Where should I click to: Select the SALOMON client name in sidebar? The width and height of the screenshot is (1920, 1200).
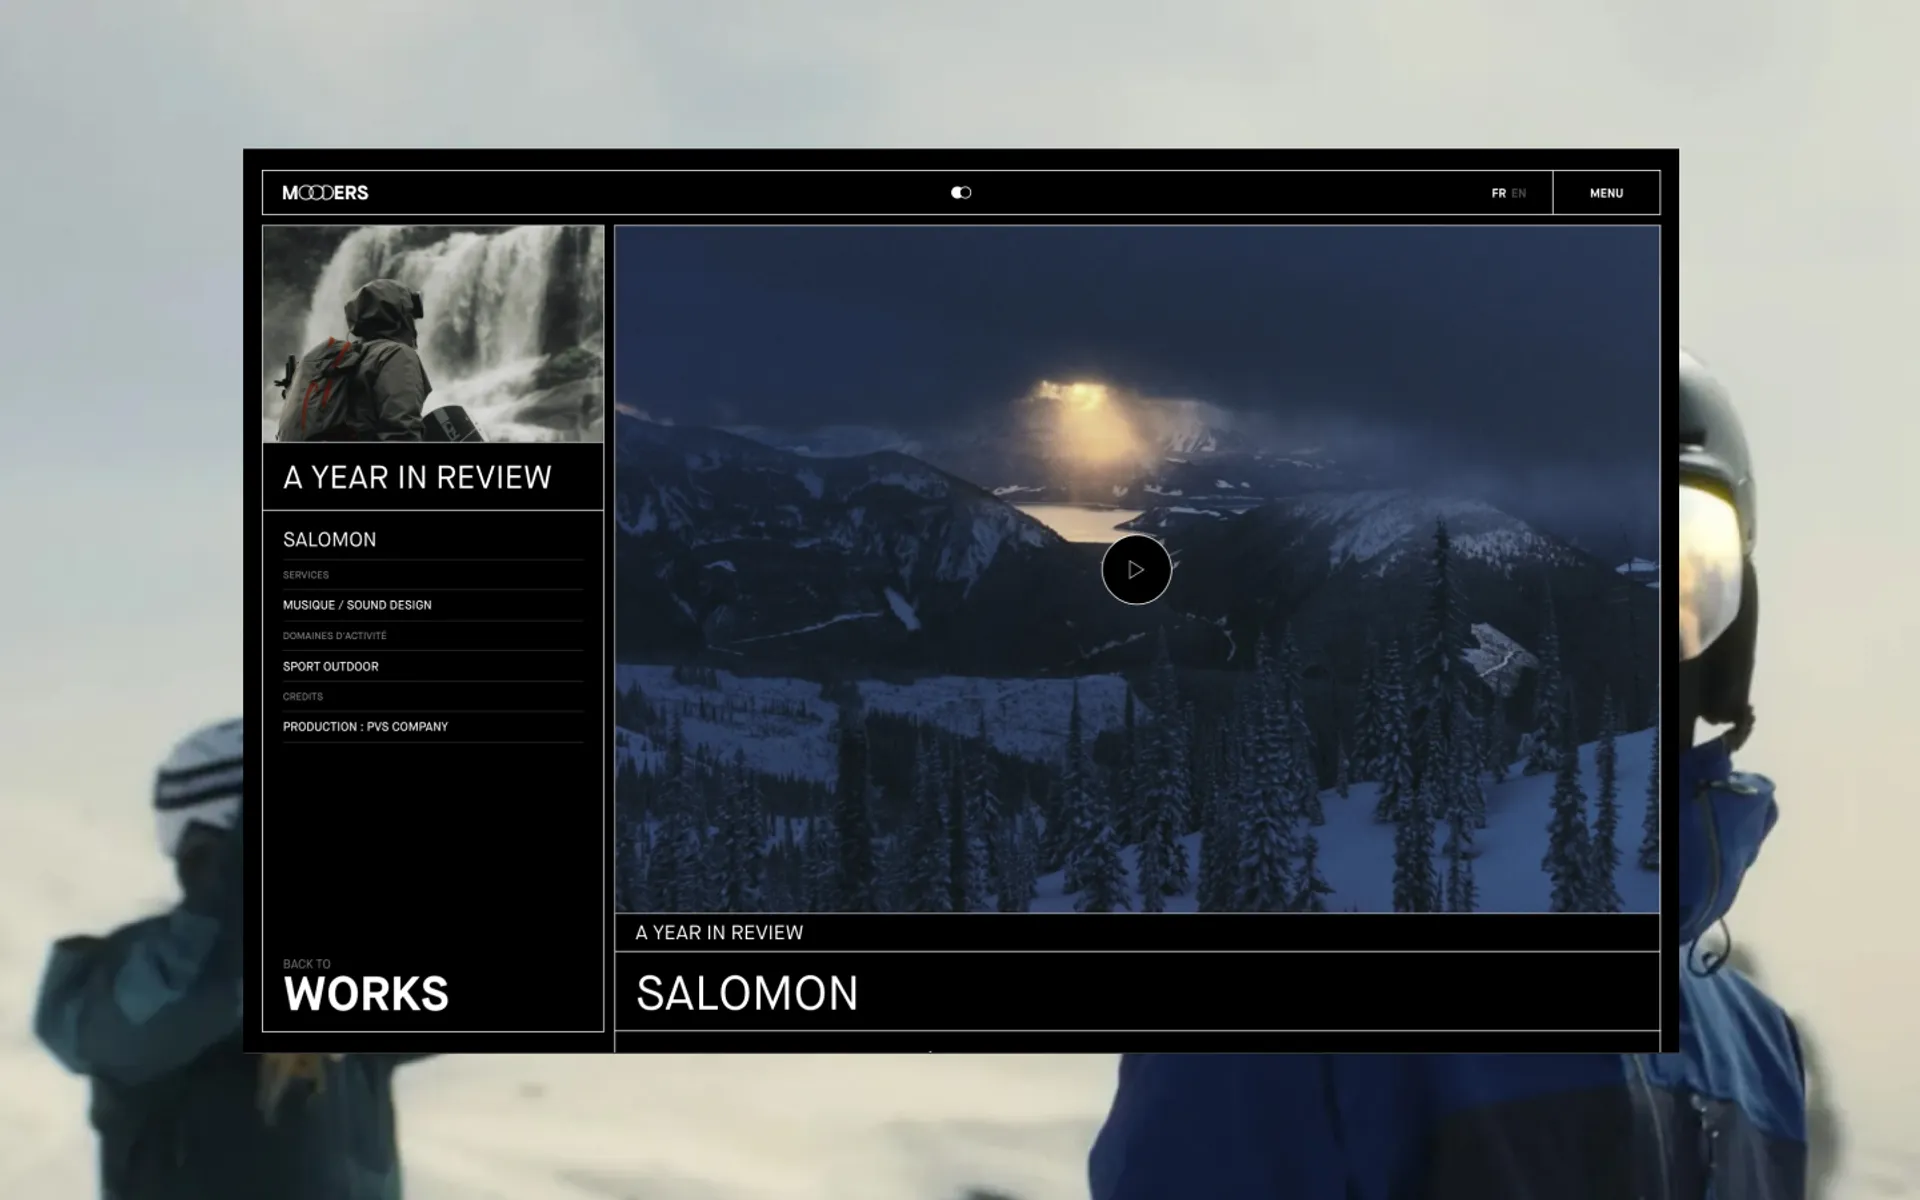[x=330, y=540]
